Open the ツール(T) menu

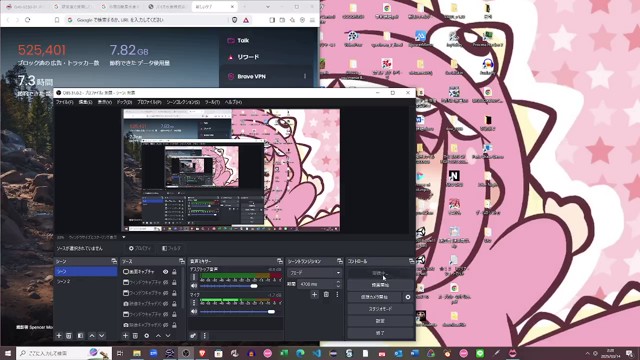pos(212,102)
